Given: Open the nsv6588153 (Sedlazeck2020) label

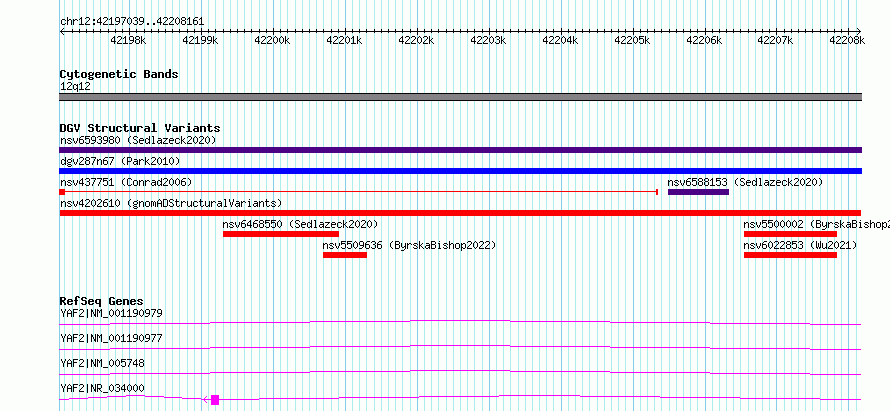Looking at the screenshot, I should coord(745,182).
